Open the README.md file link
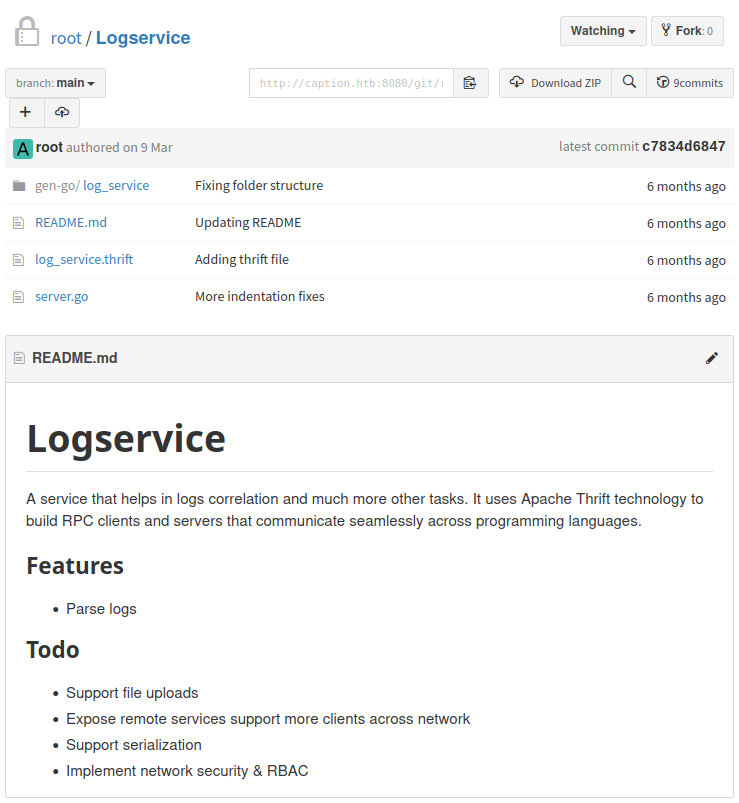739x803 pixels. pyautogui.click(x=70, y=223)
